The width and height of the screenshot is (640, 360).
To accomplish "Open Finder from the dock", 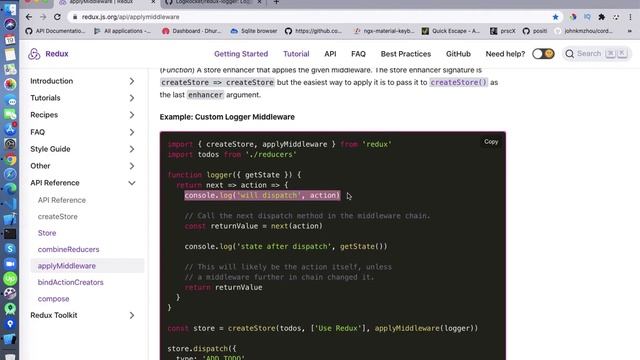I will 10,9.
